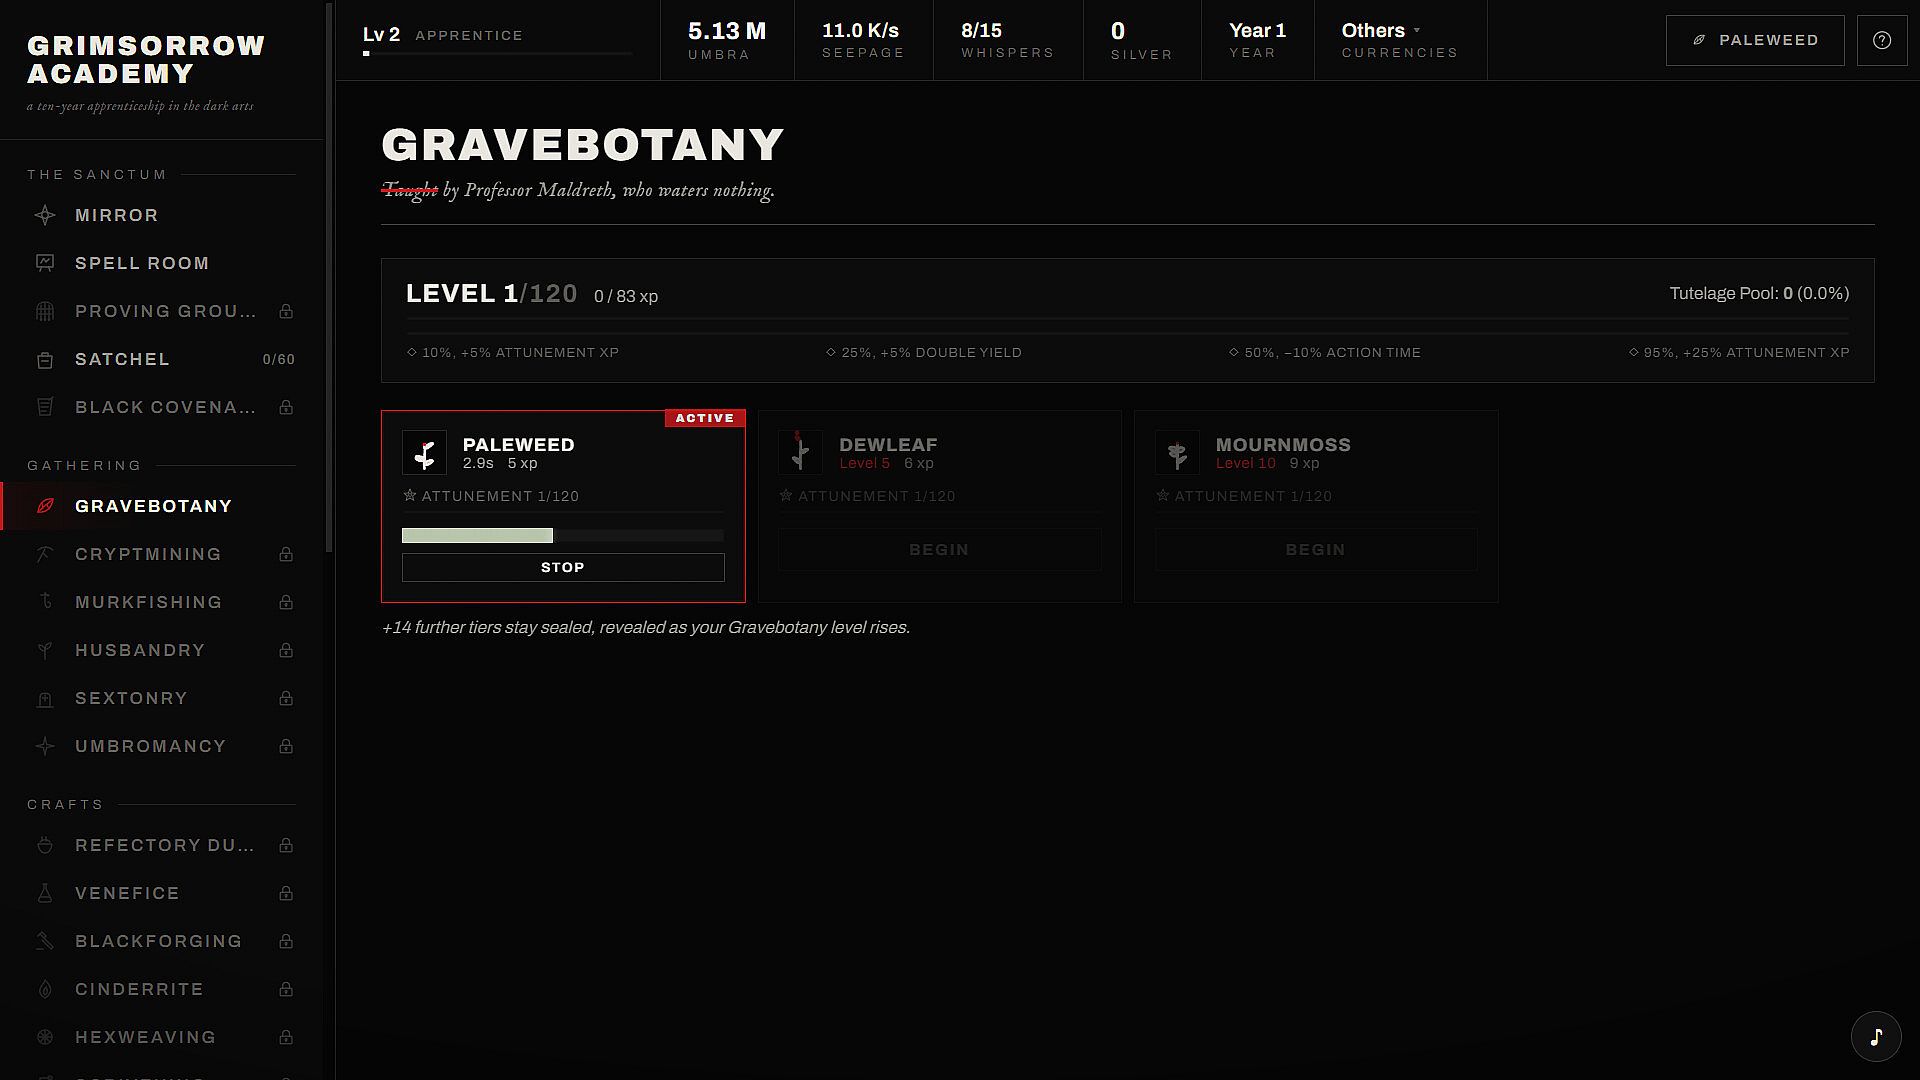The width and height of the screenshot is (1920, 1080).
Task: Click the Husbandry sprout icon
Action: click(x=45, y=650)
